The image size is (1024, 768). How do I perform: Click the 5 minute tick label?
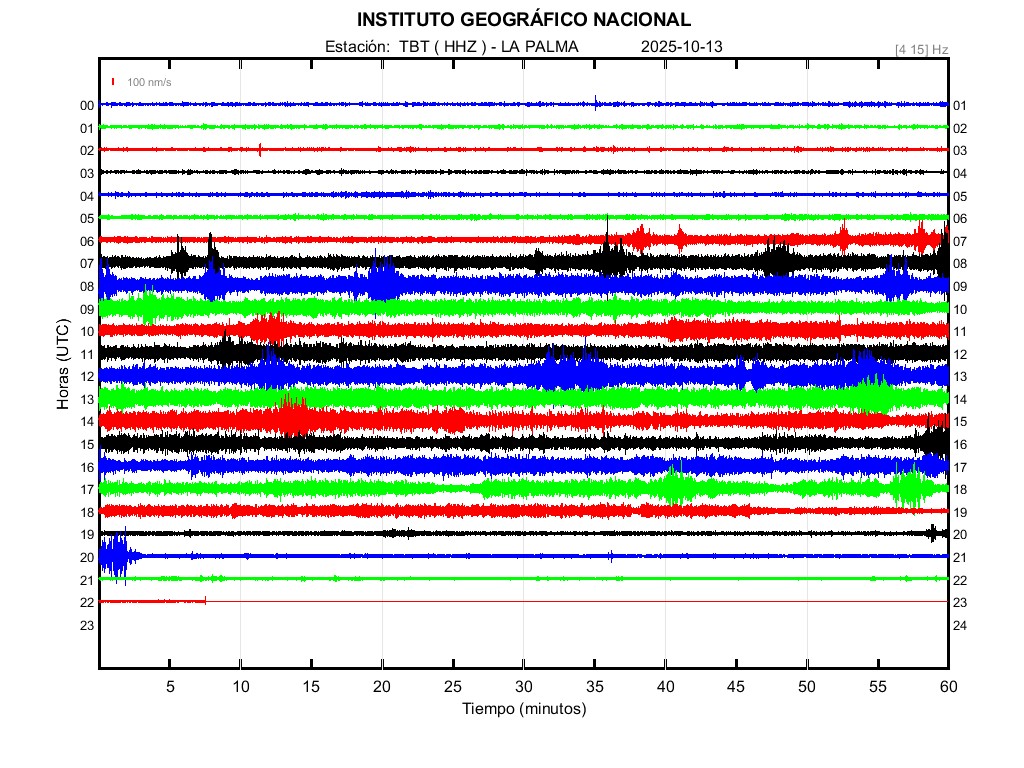tap(170, 686)
